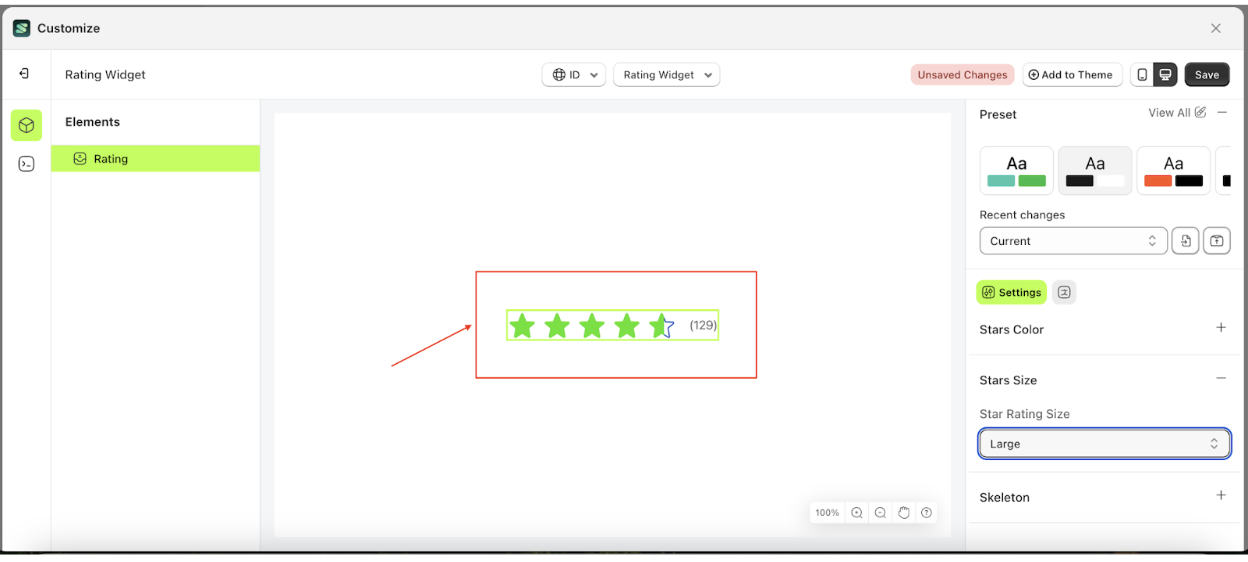Viewport: 1248px width, 562px height.
Task: Click the first green star in preview
Action: 522,325
